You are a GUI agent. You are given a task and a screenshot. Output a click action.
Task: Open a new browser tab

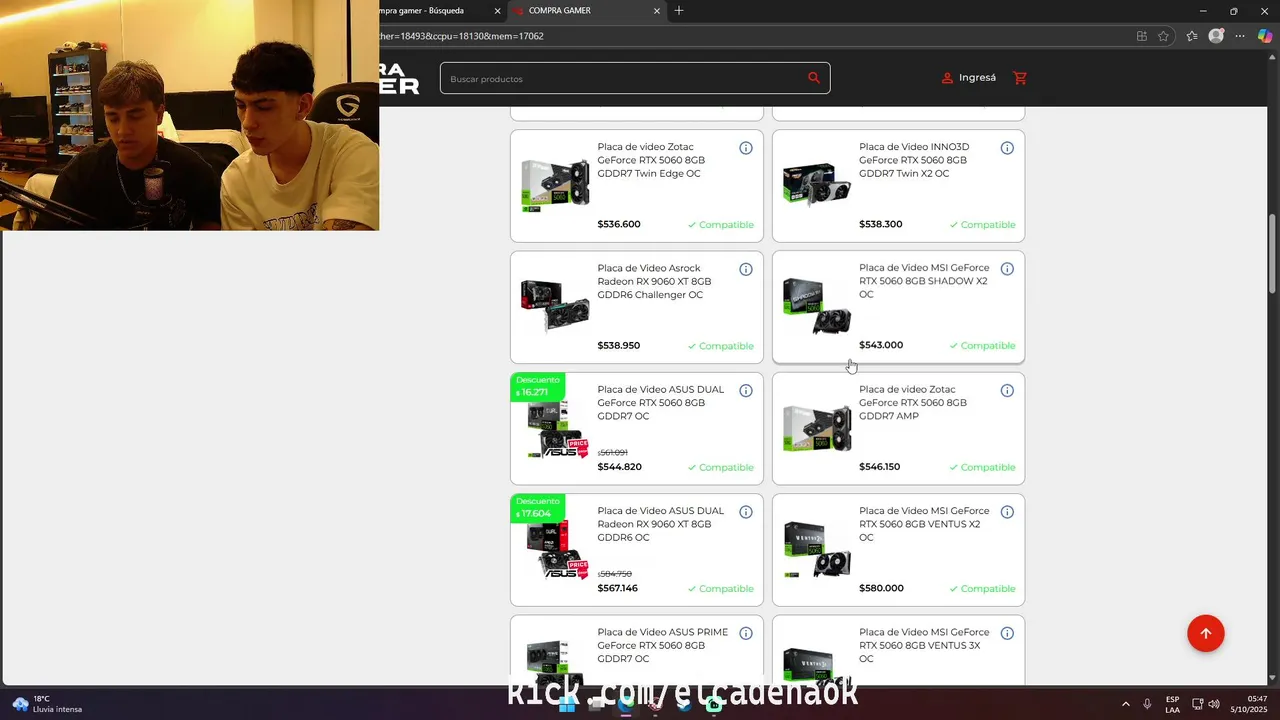tap(679, 11)
